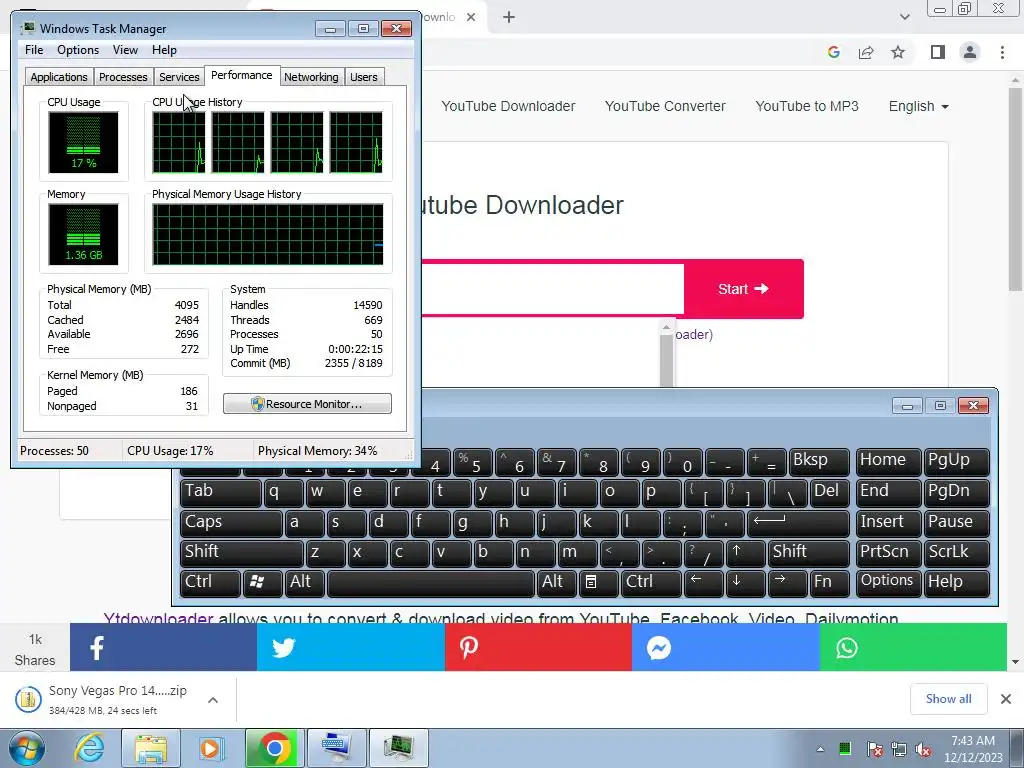Click the Fn key on the on-screen keyboard
1024x768 pixels.
(x=829, y=583)
